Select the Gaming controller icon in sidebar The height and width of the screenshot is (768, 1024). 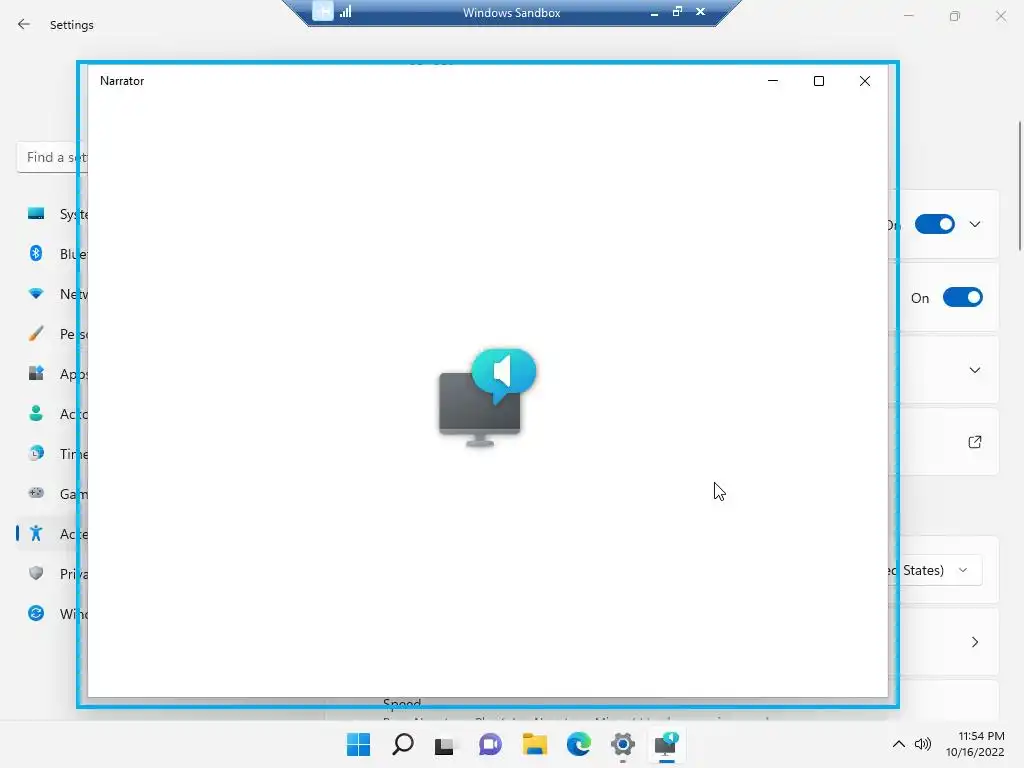[x=36, y=493]
